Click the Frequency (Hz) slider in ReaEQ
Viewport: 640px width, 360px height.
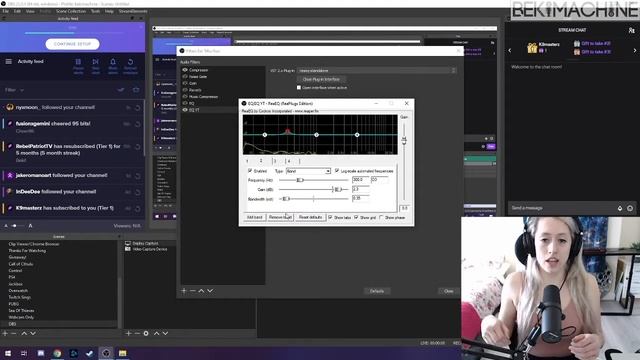313,180
